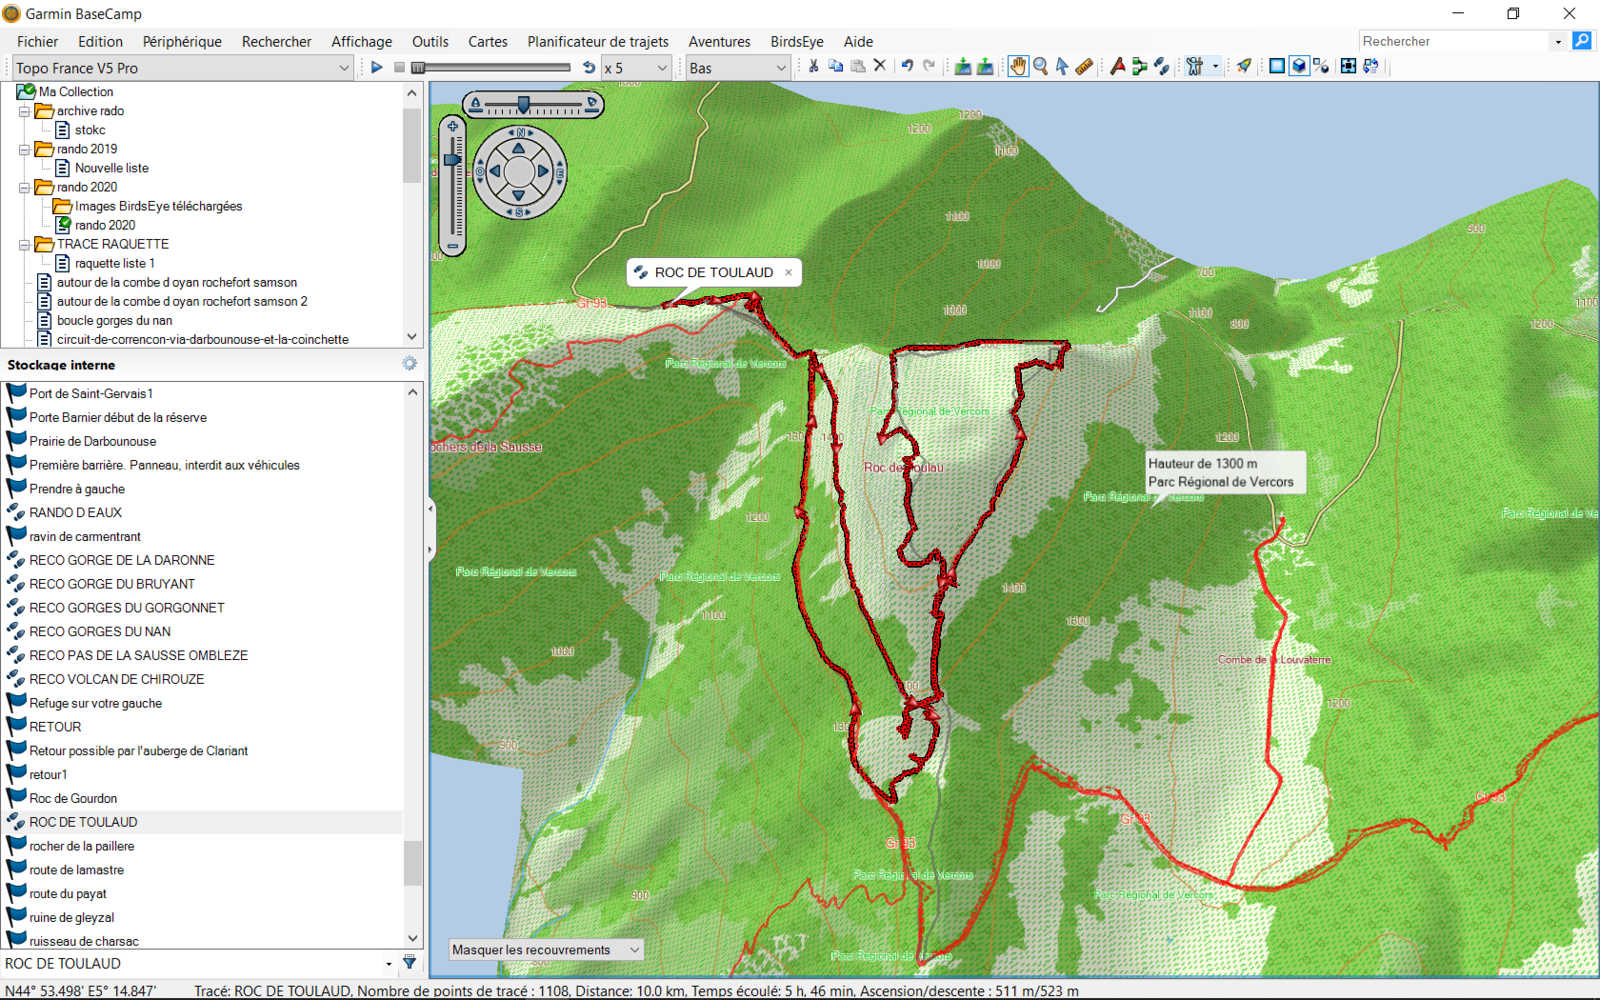Click the receive from device icon
Screen dimensions: 1600x1000
click(x=963, y=67)
